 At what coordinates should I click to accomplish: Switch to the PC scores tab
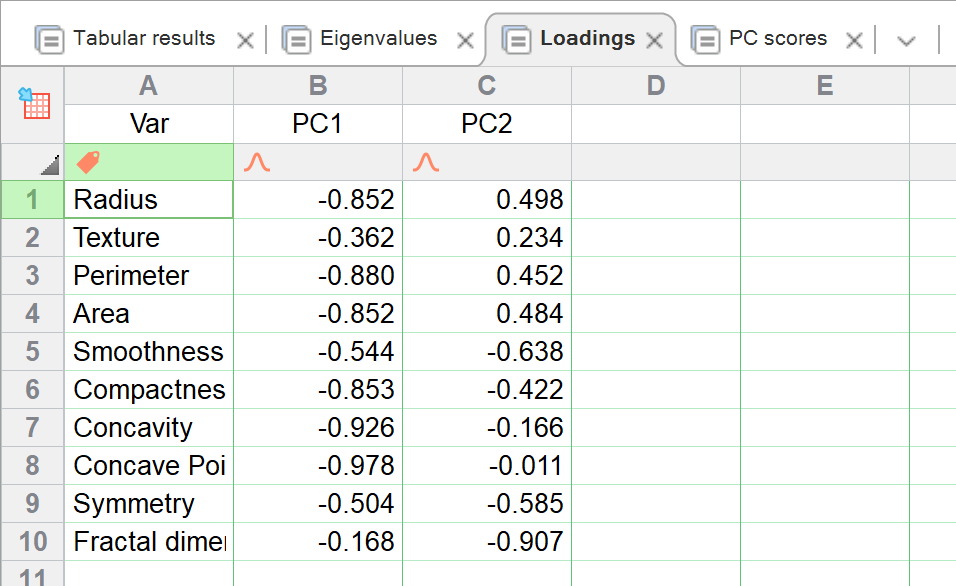(x=777, y=39)
